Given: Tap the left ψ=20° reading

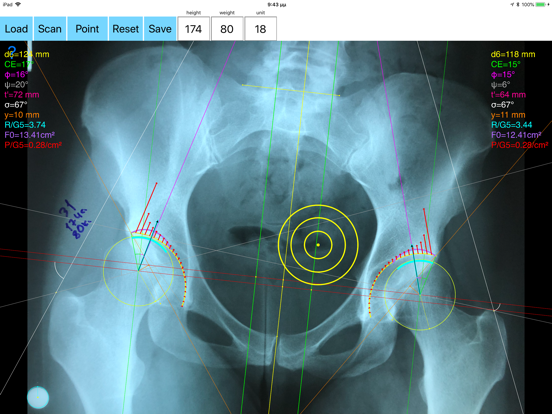Looking at the screenshot, I should [x=16, y=84].
